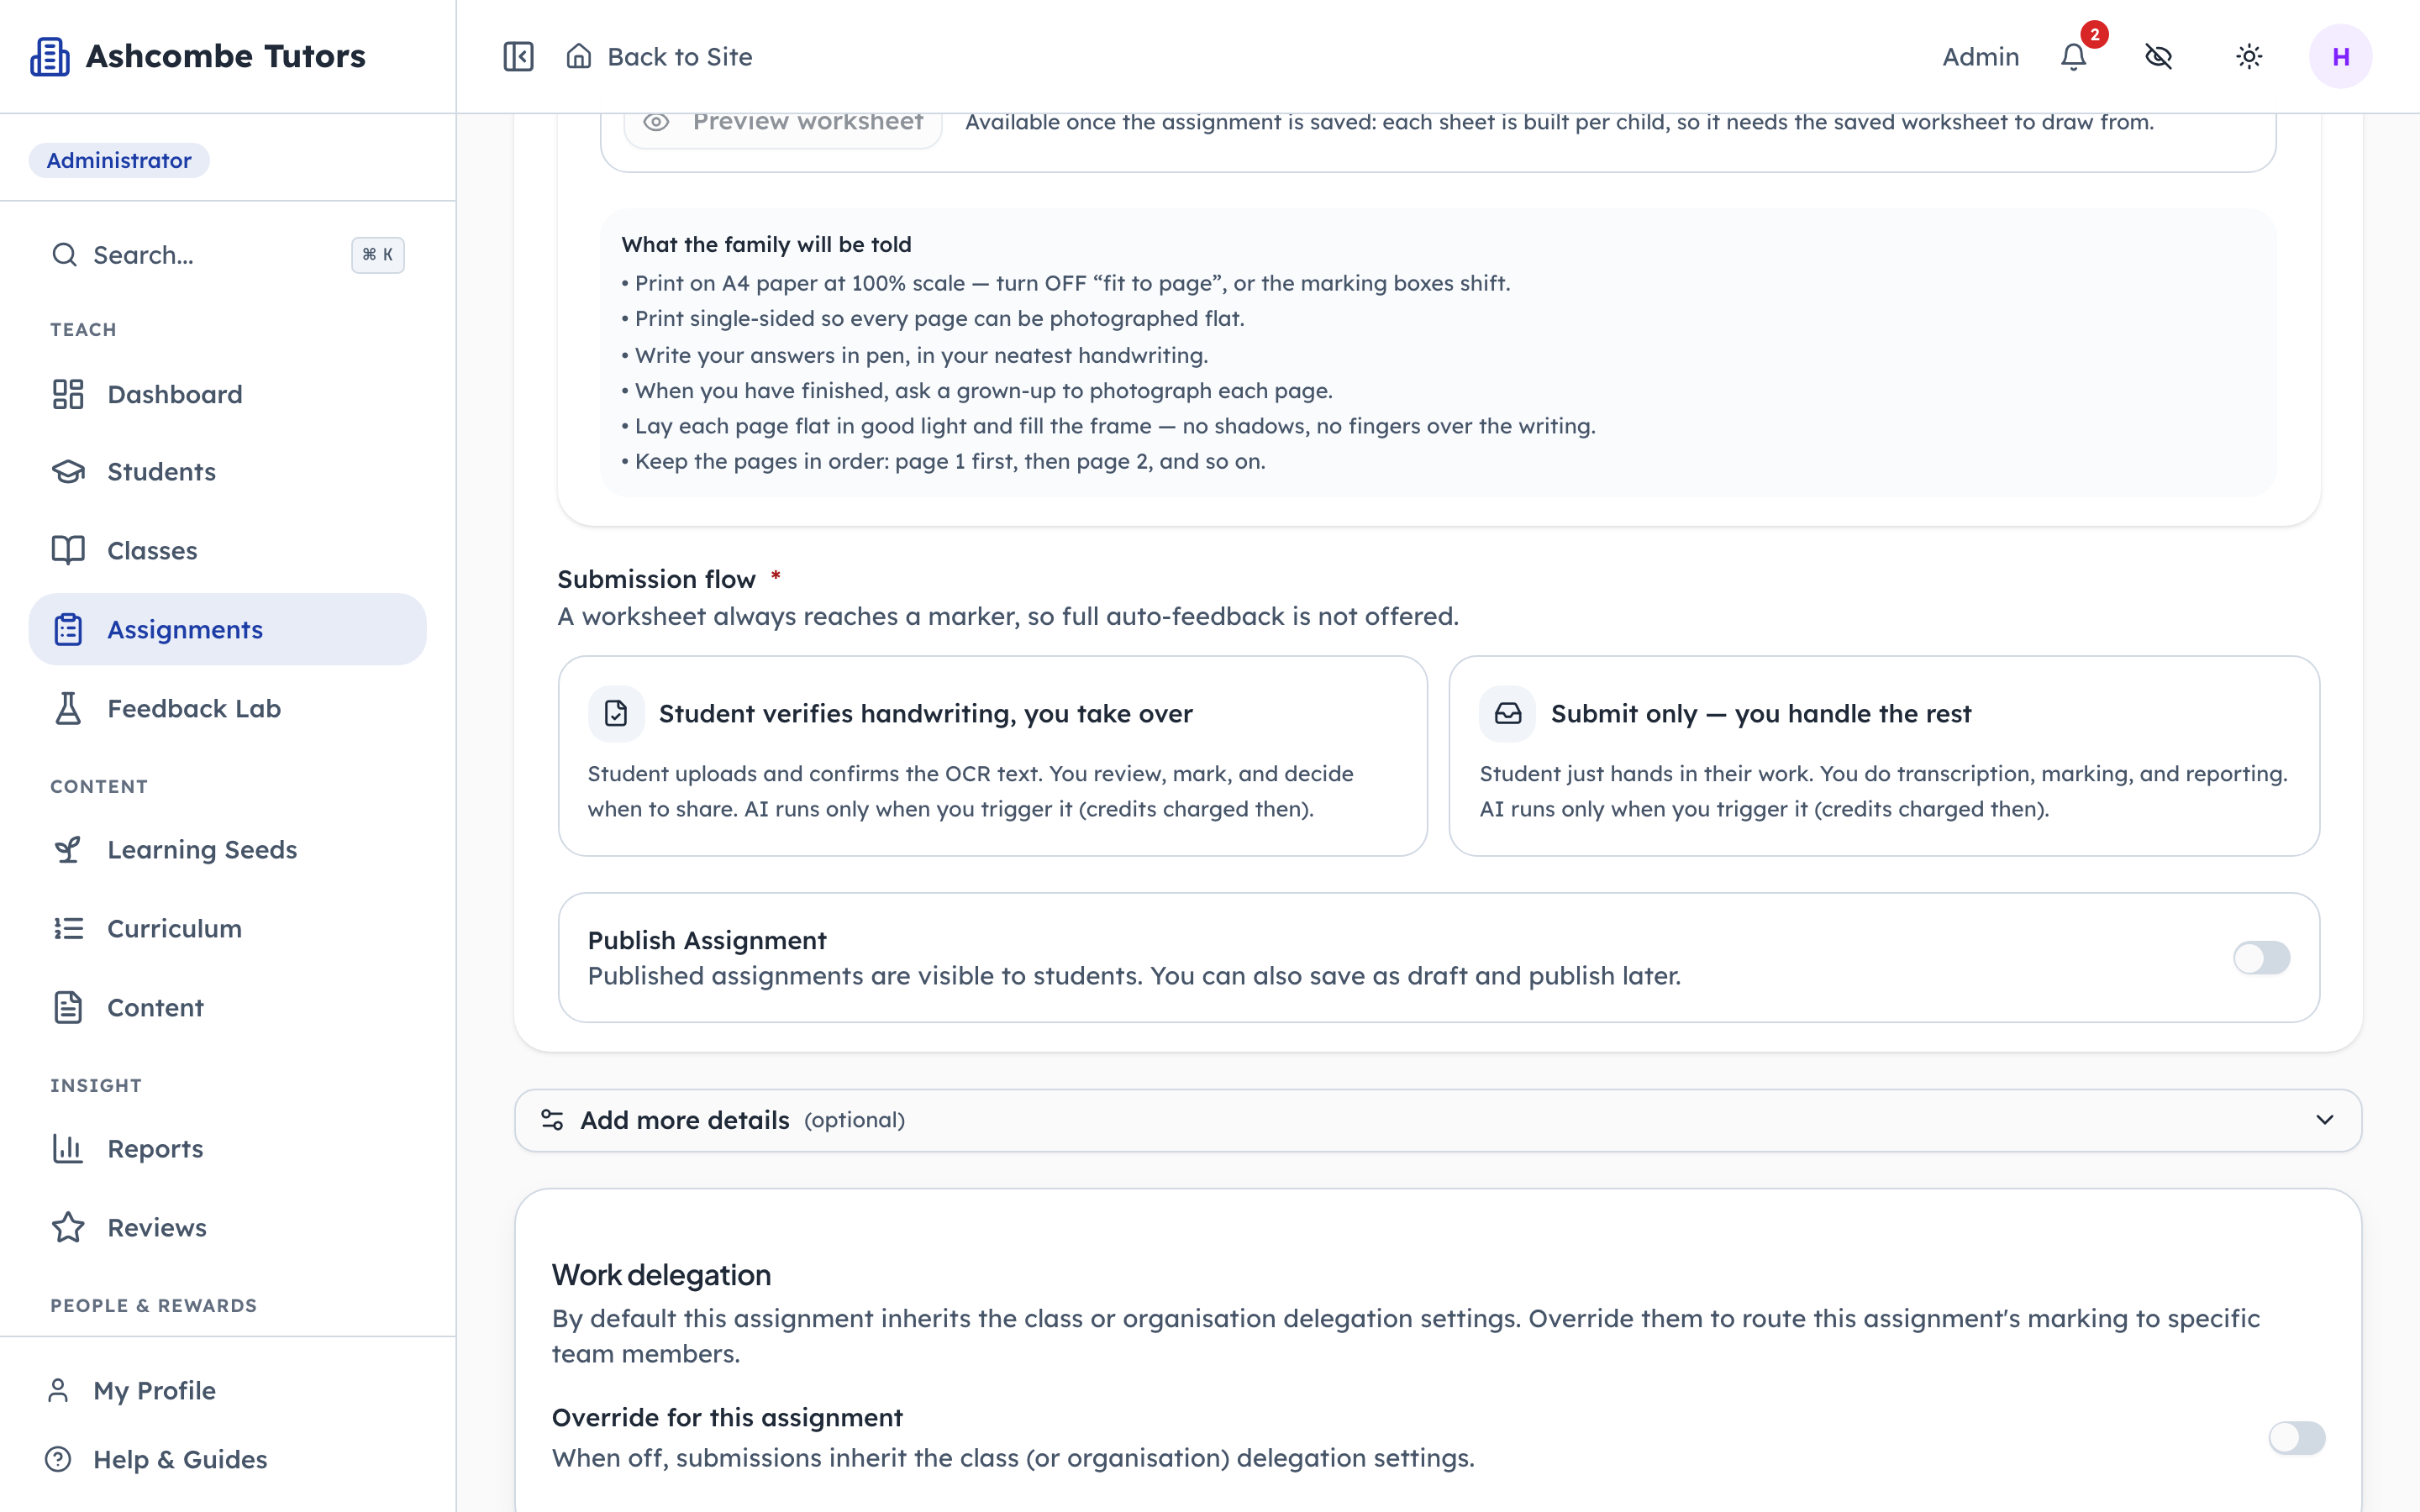
Task: Click the red notification count badge
Action: pyautogui.click(x=2095, y=34)
